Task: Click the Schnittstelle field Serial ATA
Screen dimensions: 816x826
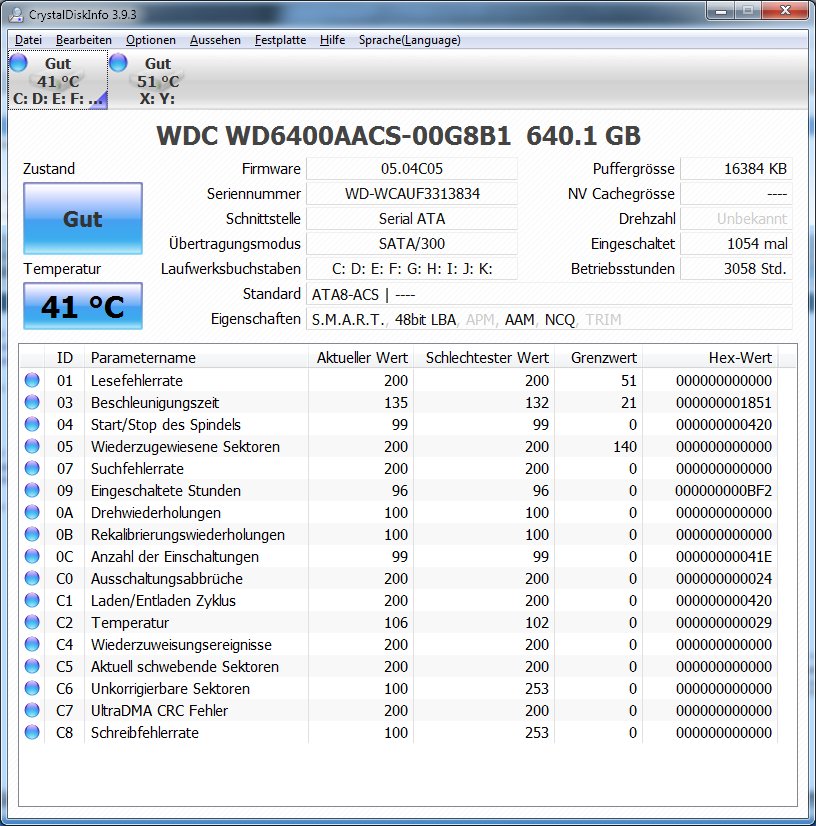Action: (x=412, y=219)
